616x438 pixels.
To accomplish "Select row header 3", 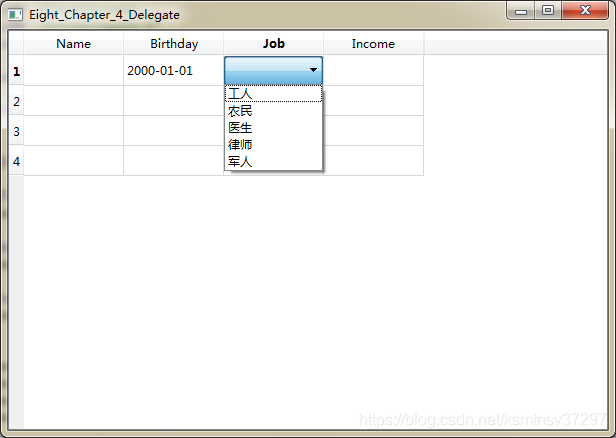I will pos(16,131).
